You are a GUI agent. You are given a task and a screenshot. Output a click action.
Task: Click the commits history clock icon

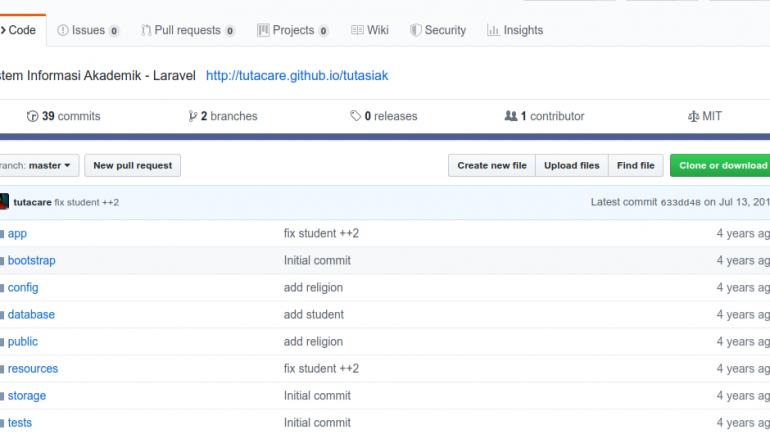click(x=32, y=116)
